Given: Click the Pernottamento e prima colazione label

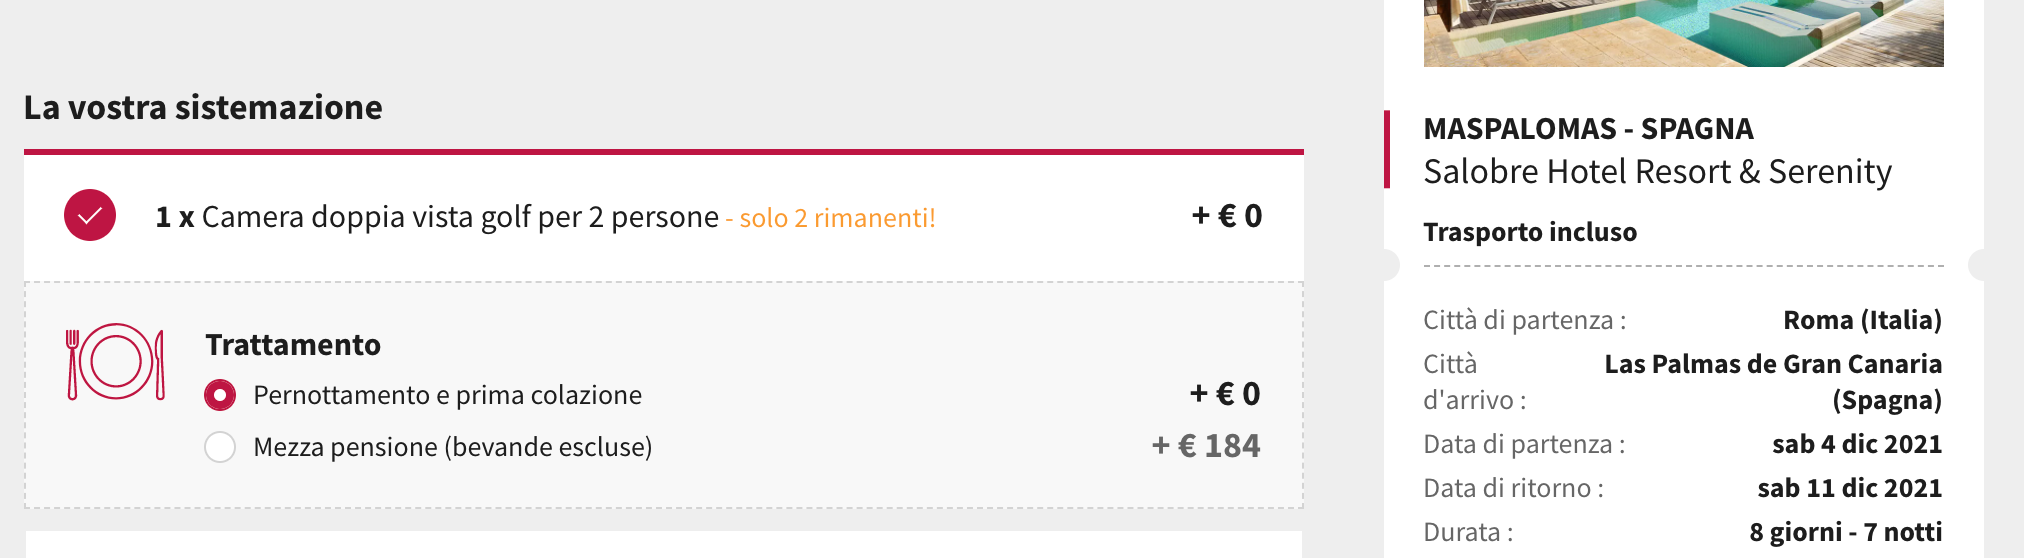Looking at the screenshot, I should [447, 395].
